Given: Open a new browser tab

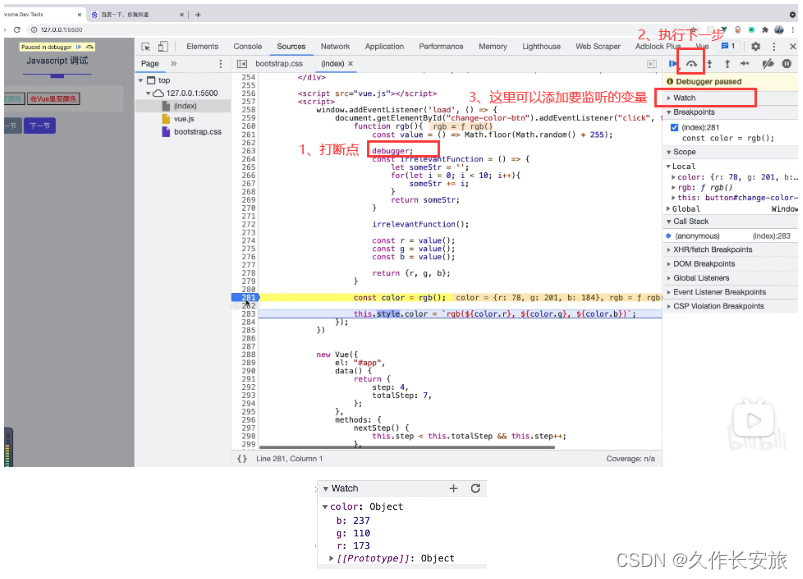Looking at the screenshot, I should [x=198, y=15].
